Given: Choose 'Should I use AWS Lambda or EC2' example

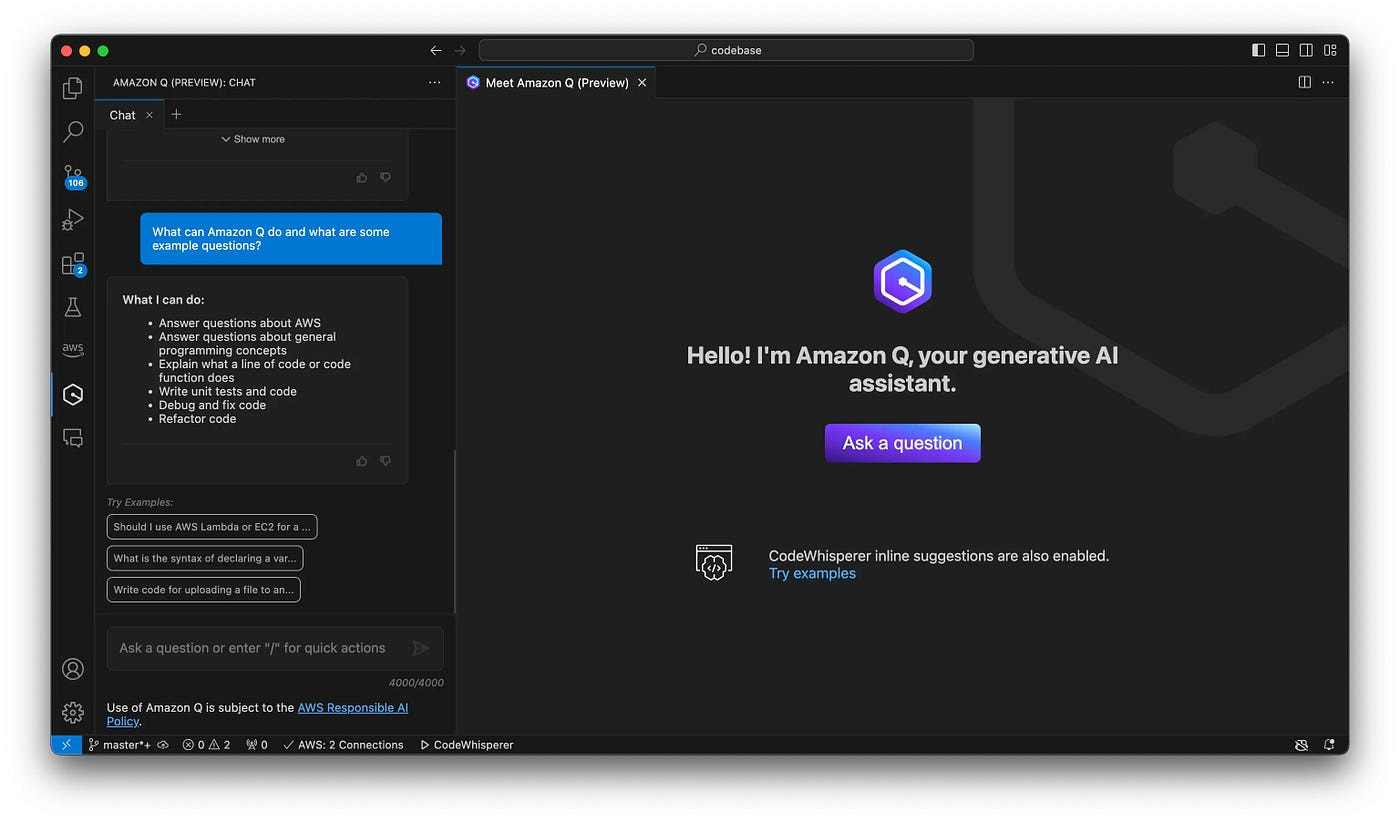Looking at the screenshot, I should pos(212,527).
